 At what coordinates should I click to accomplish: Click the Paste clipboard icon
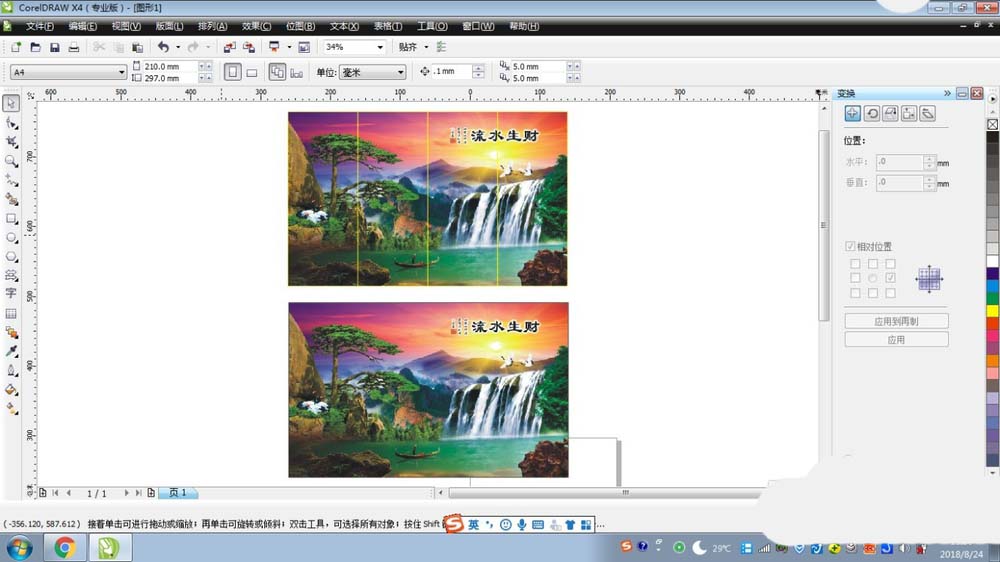pos(137,47)
